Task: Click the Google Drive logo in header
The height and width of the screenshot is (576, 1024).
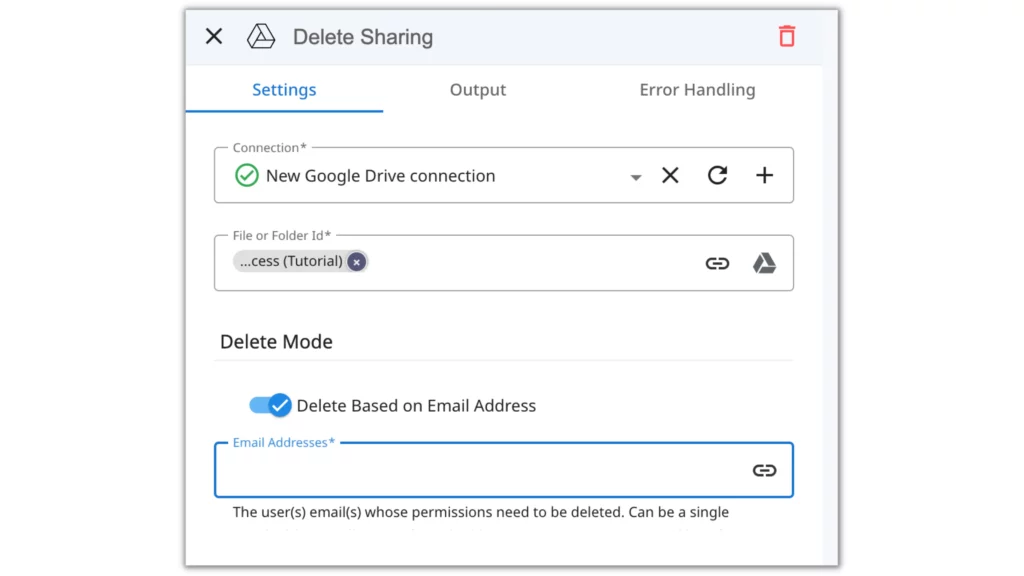Action: tap(261, 37)
